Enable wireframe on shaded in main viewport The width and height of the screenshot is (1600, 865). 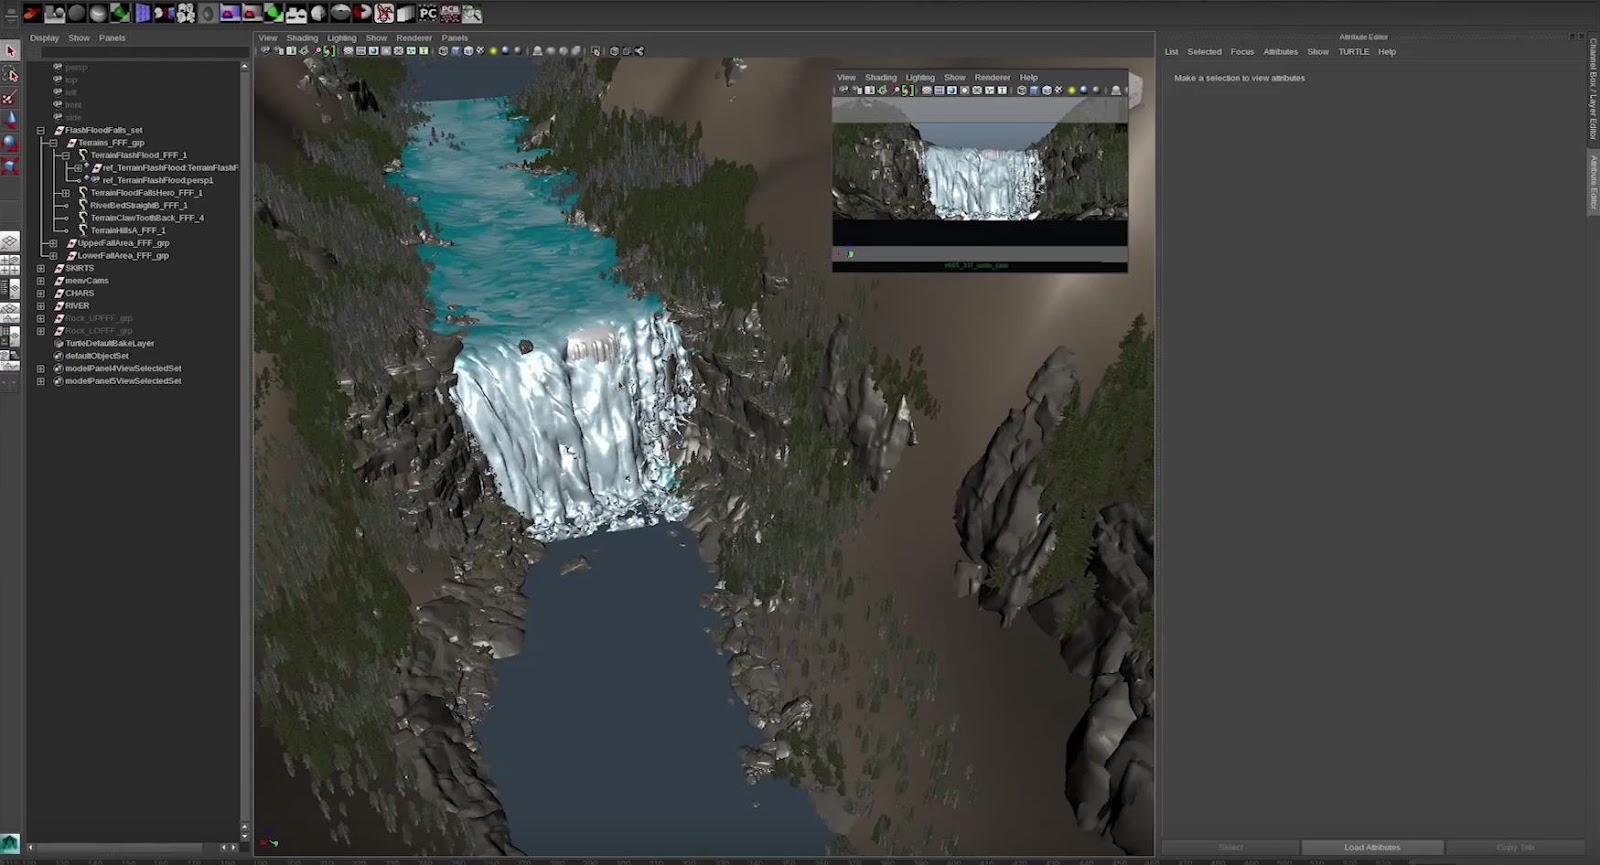click(x=468, y=51)
